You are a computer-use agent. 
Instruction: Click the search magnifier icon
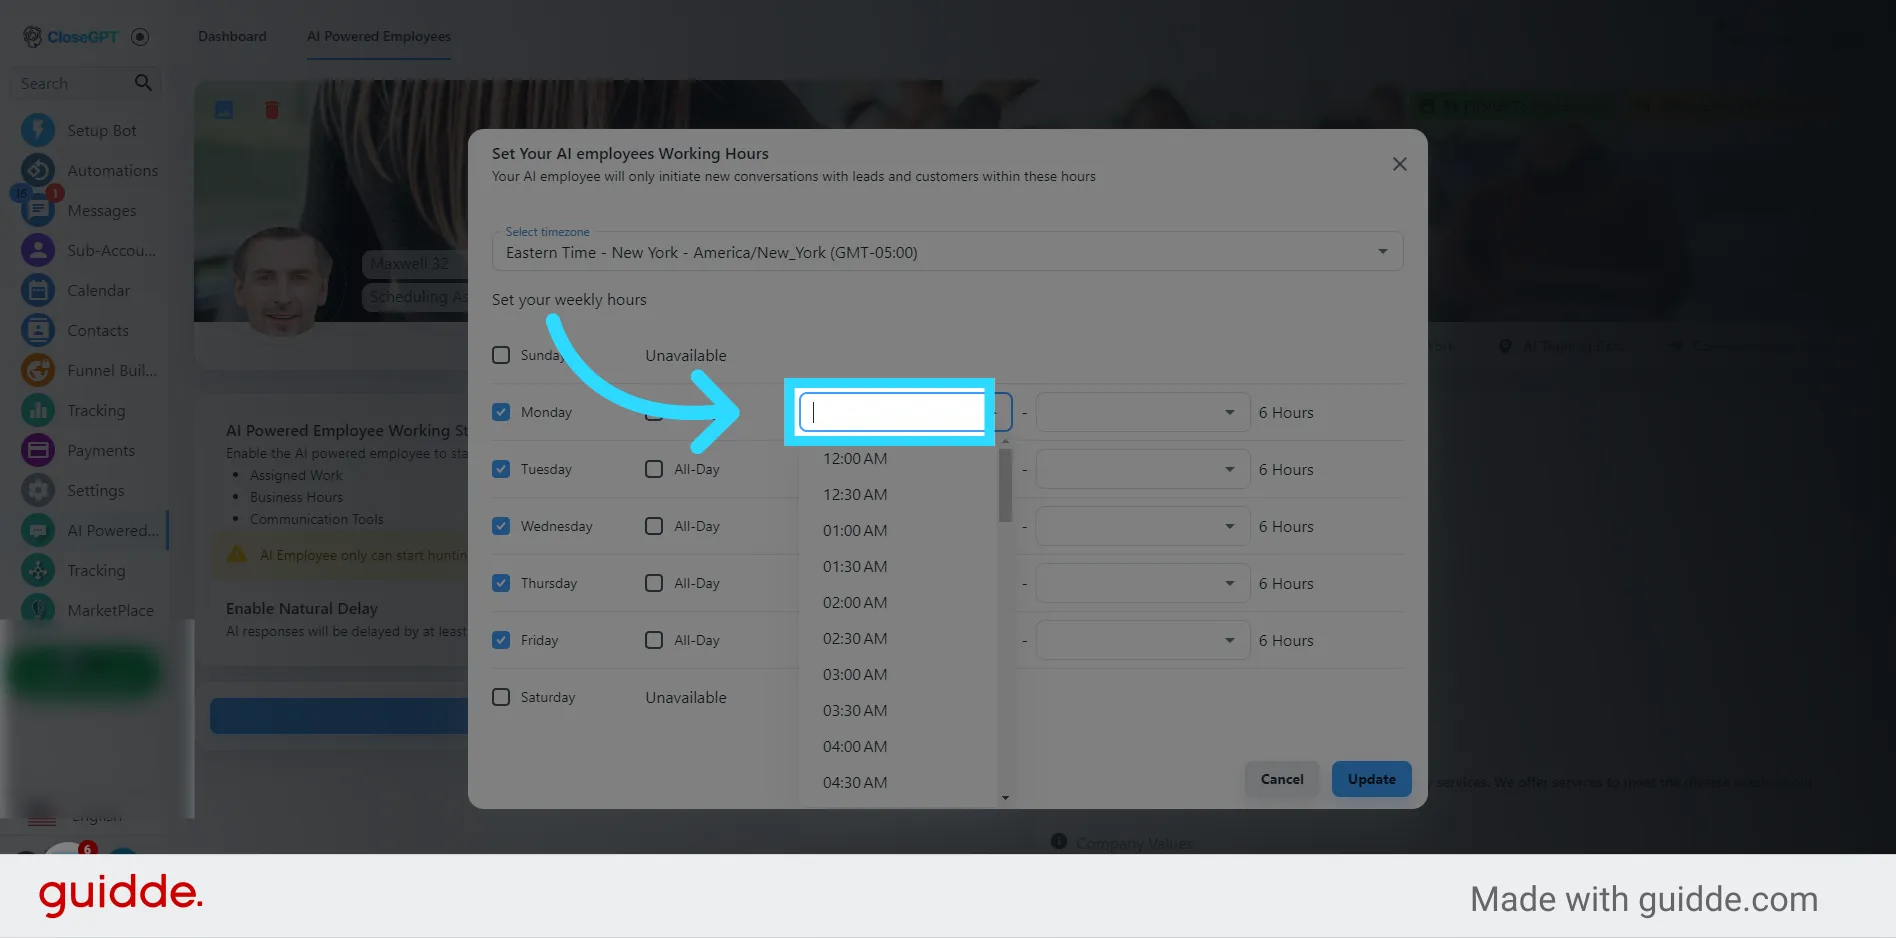tap(143, 83)
